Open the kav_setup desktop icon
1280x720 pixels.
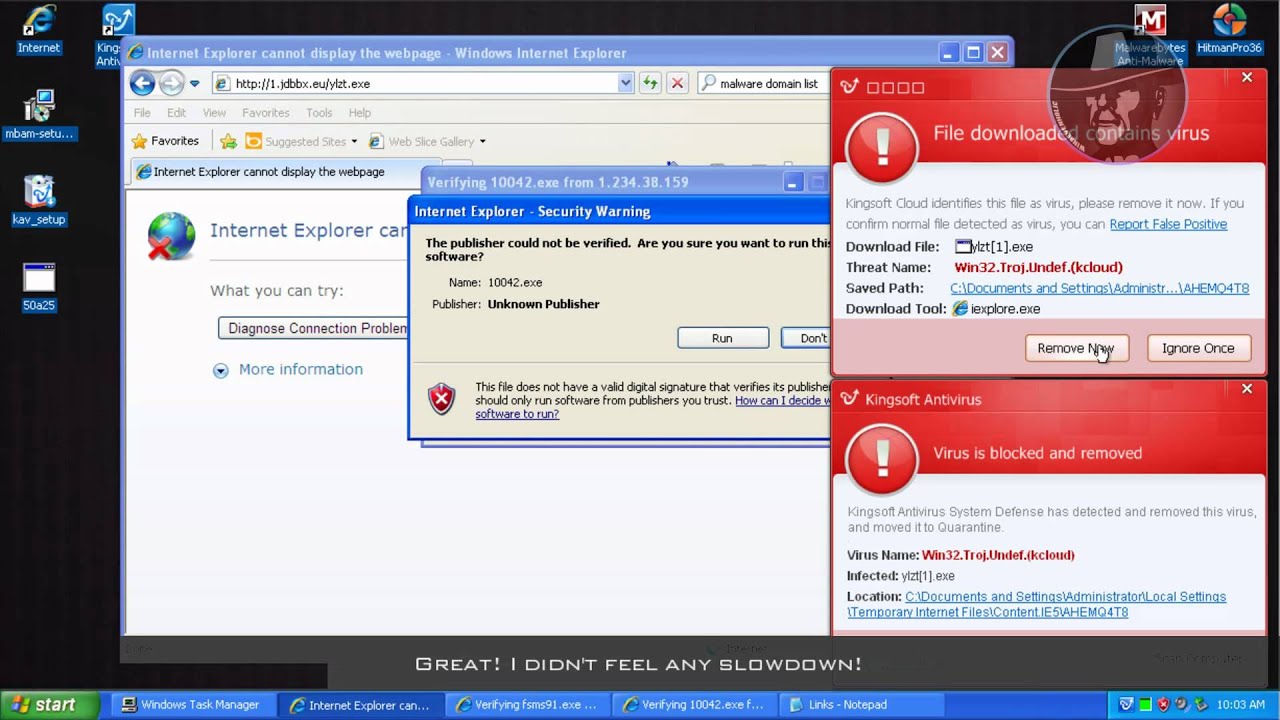[x=39, y=200]
